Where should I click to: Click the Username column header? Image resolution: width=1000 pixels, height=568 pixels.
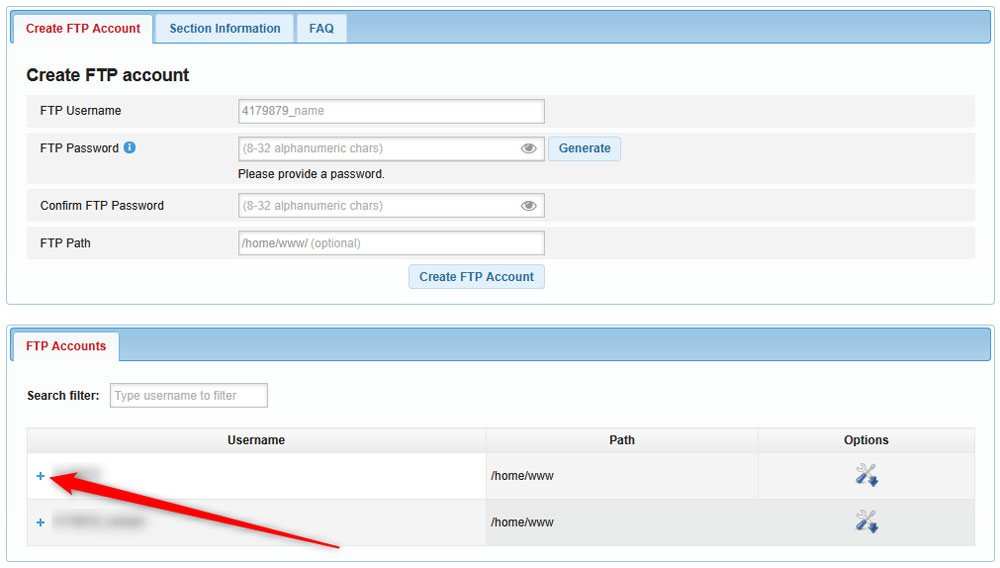point(256,441)
